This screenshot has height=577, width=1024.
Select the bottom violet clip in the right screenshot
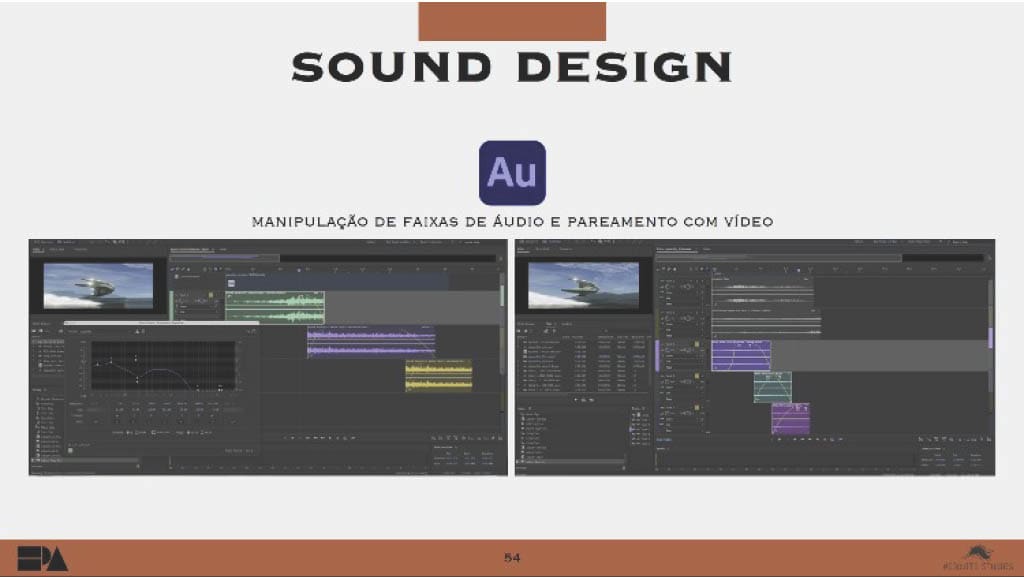(790, 419)
